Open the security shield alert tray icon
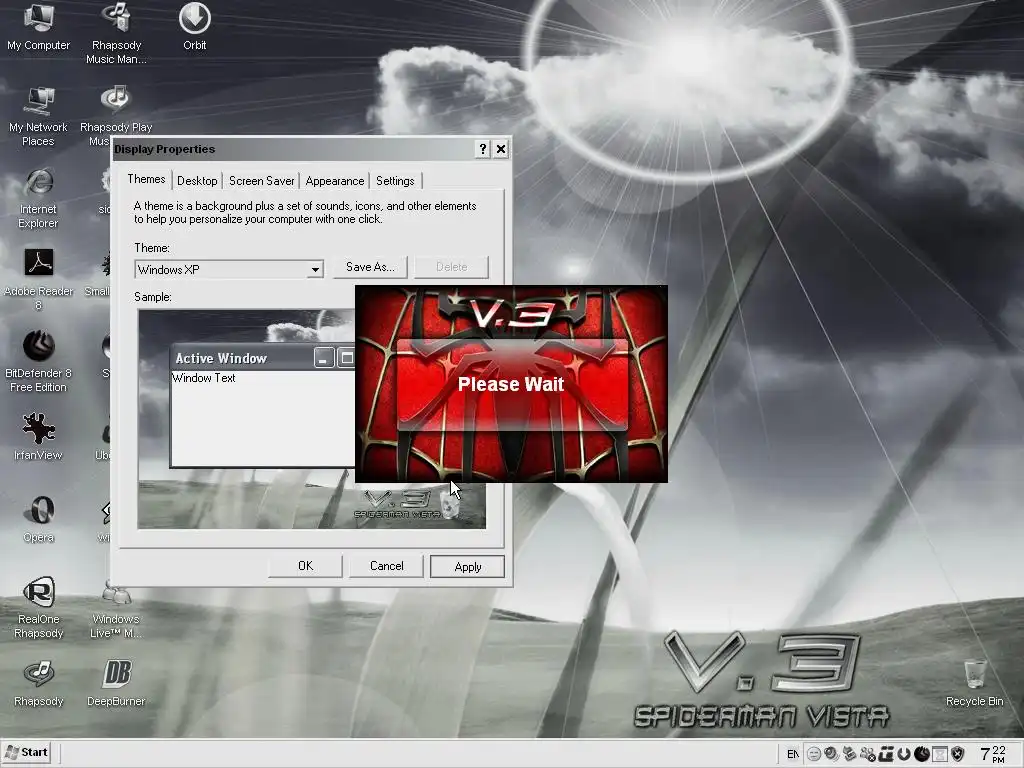 click(x=957, y=754)
